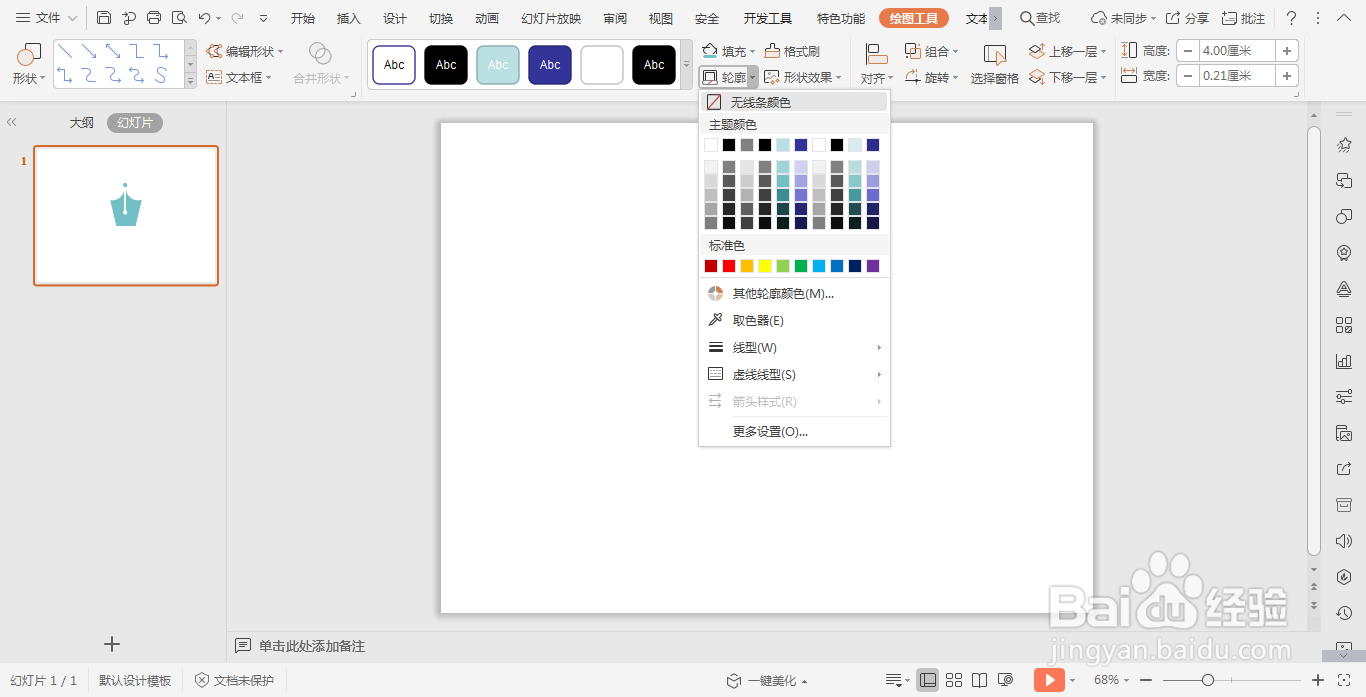
Task: Click the zoom slider handle
Action: pyautogui.click(x=1208, y=680)
